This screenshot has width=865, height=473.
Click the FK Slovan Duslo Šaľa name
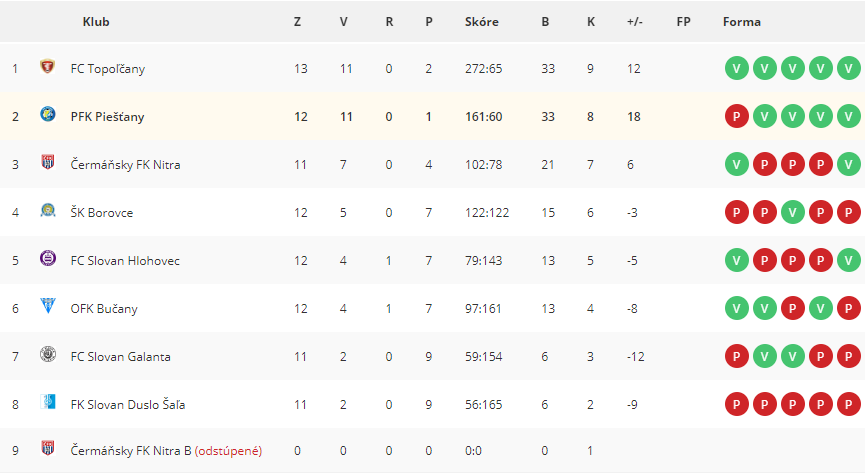pyautogui.click(x=128, y=405)
